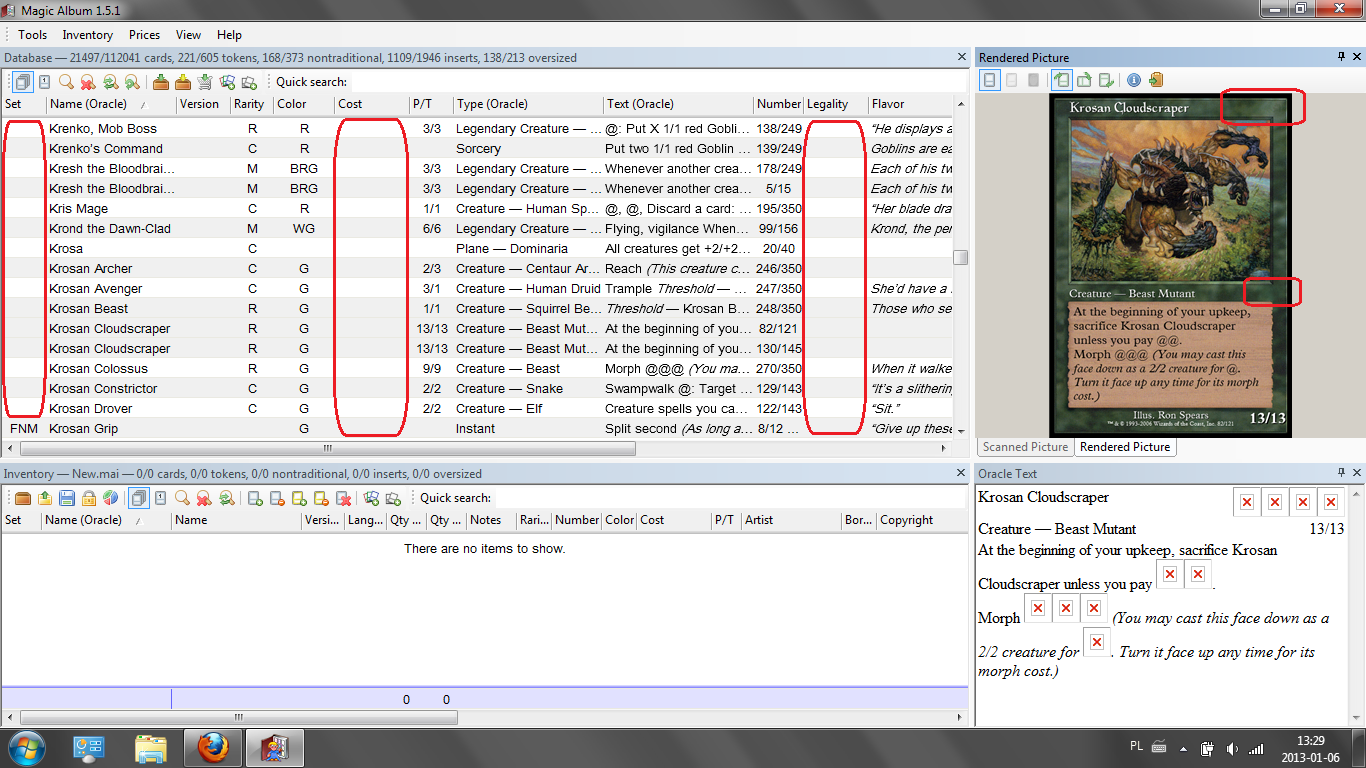1366x768 pixels.
Task: Select the Krosan Colossus row
Action: tap(98, 369)
